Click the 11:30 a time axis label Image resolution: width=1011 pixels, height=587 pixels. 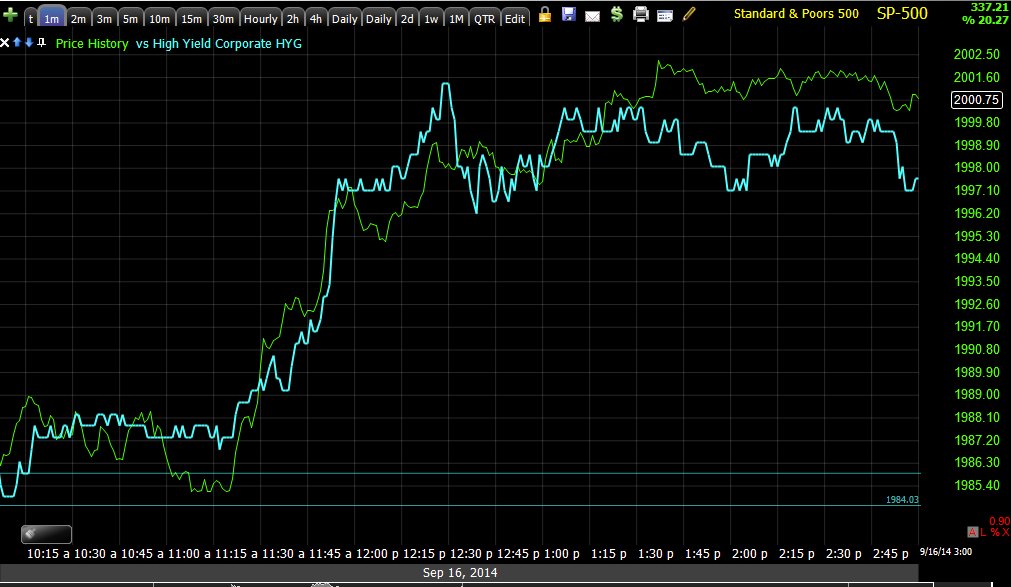[x=284, y=553]
